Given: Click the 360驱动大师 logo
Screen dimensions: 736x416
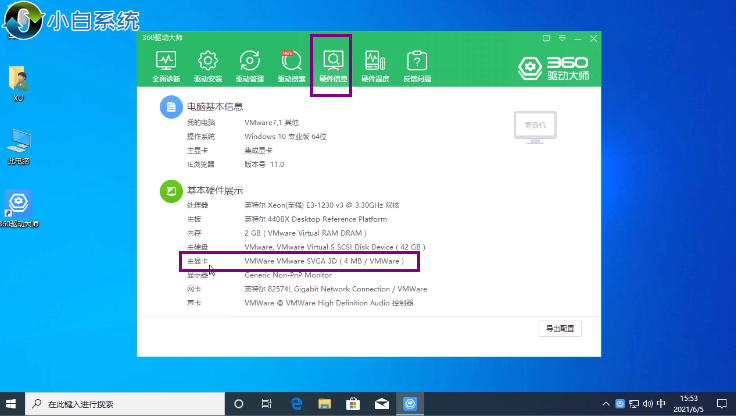Looking at the screenshot, I should pos(553,69).
